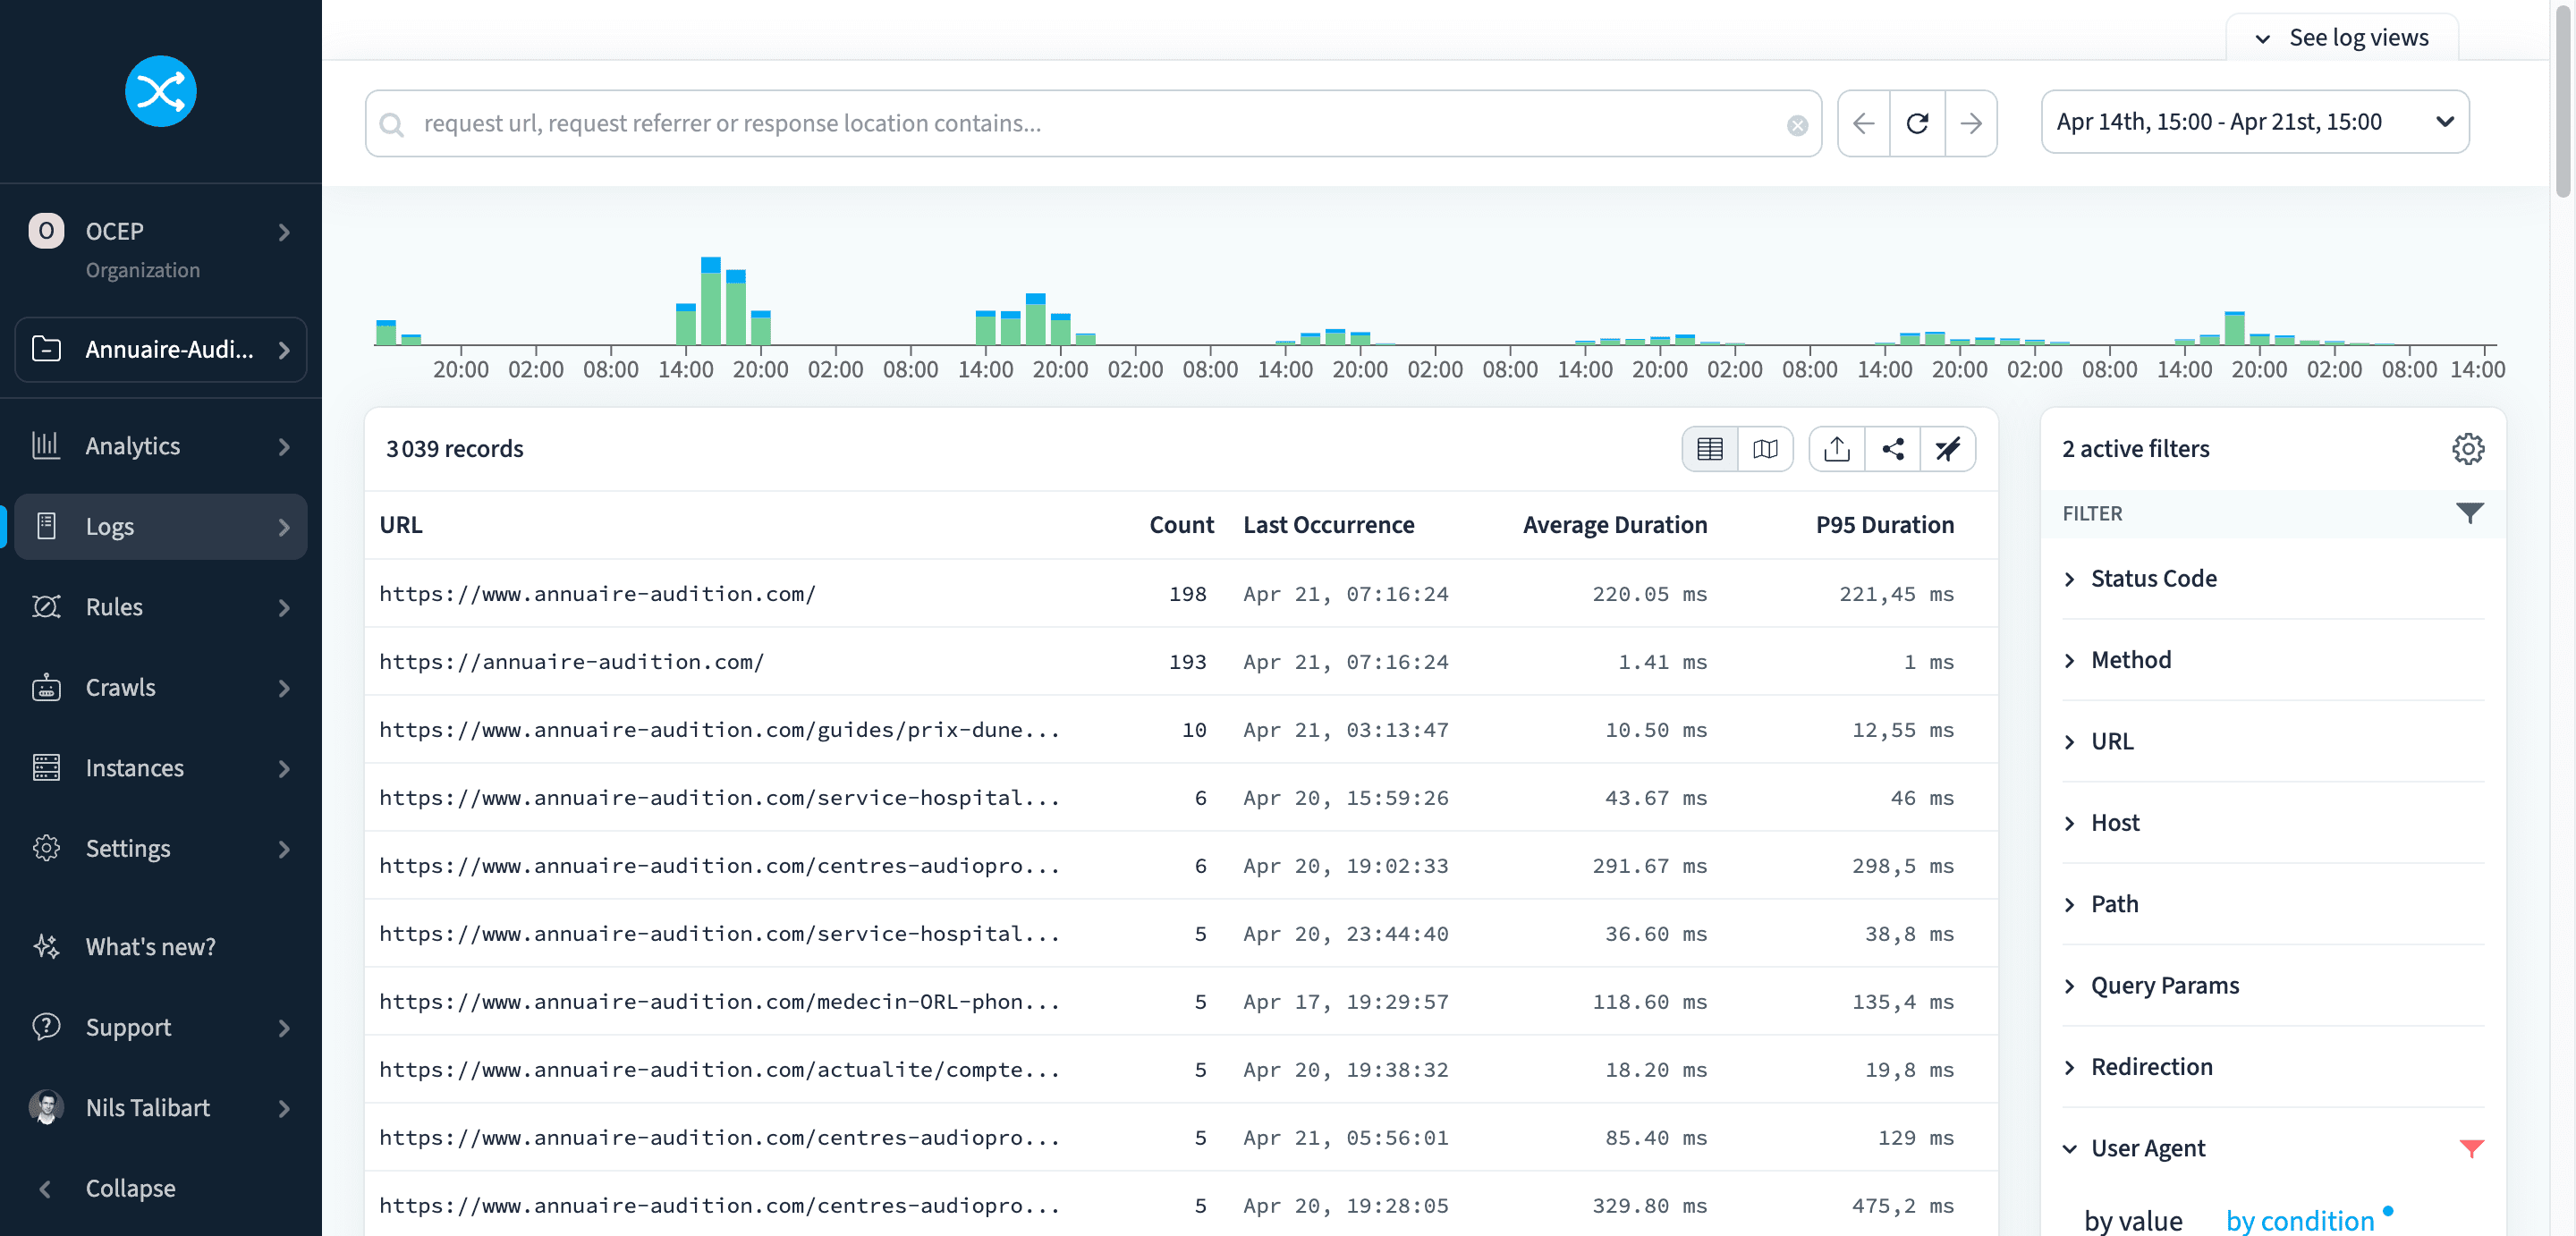The width and height of the screenshot is (2576, 1236).
Task: Focus the request URL search field
Action: click(x=1092, y=123)
